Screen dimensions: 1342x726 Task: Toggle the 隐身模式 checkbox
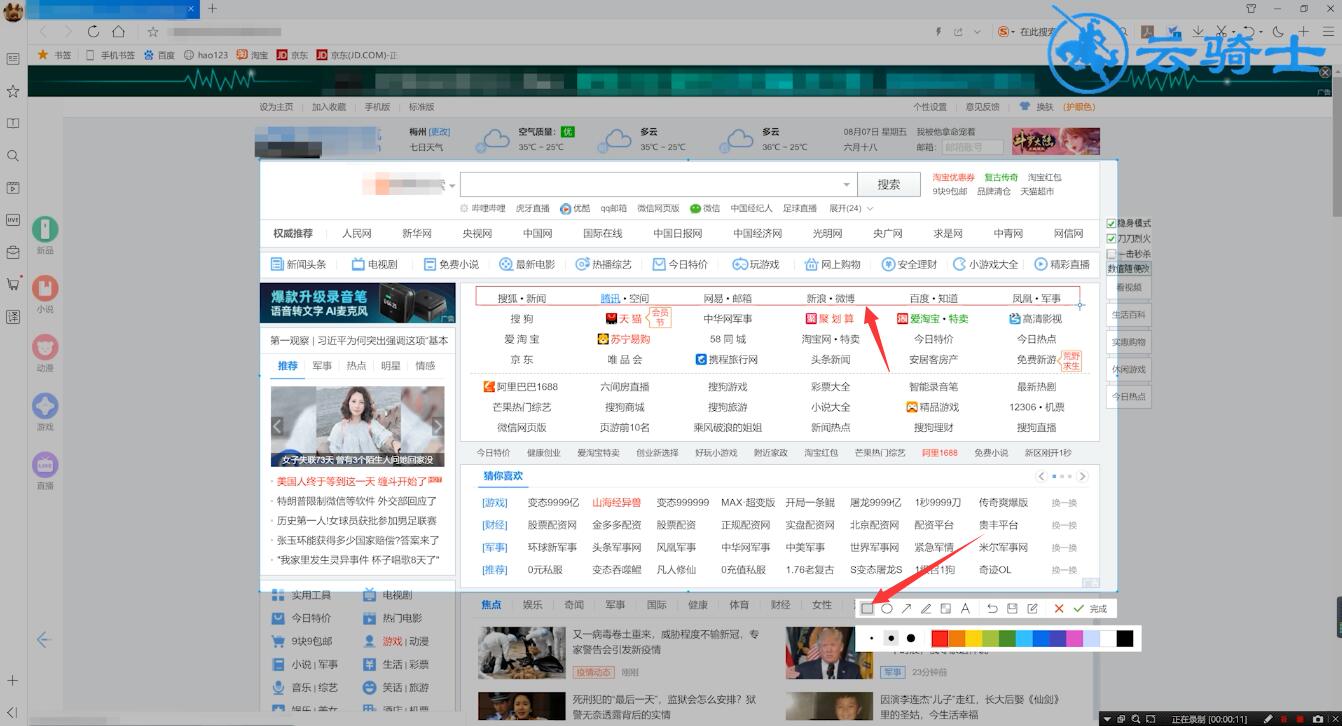1112,223
